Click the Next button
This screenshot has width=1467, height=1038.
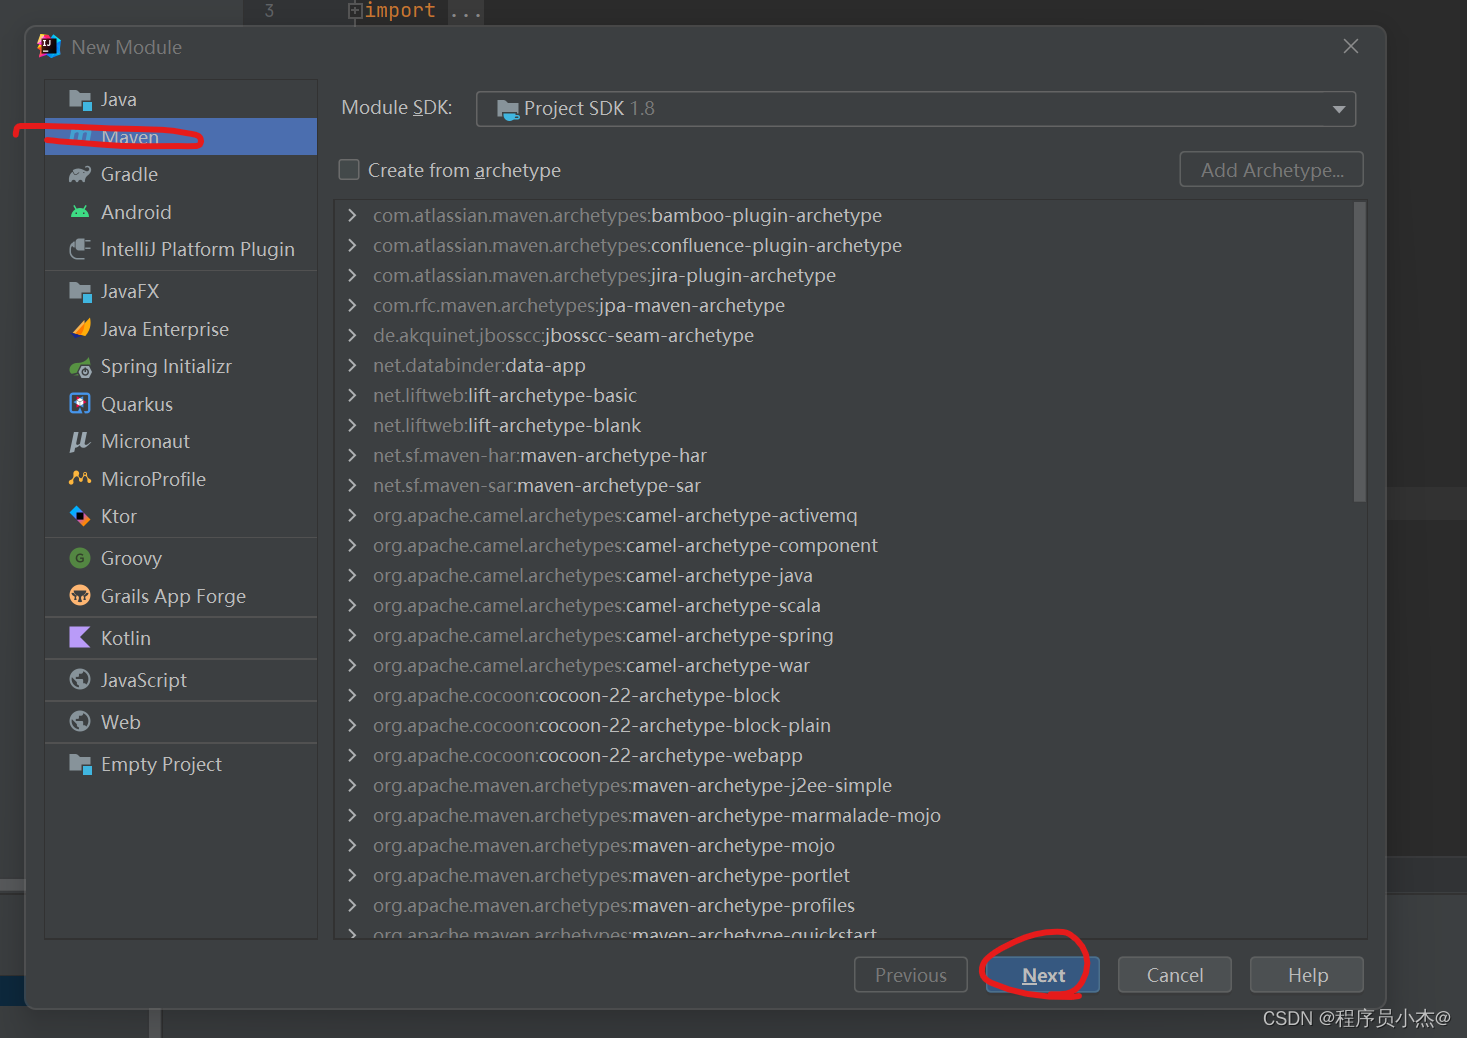pos(1043,975)
